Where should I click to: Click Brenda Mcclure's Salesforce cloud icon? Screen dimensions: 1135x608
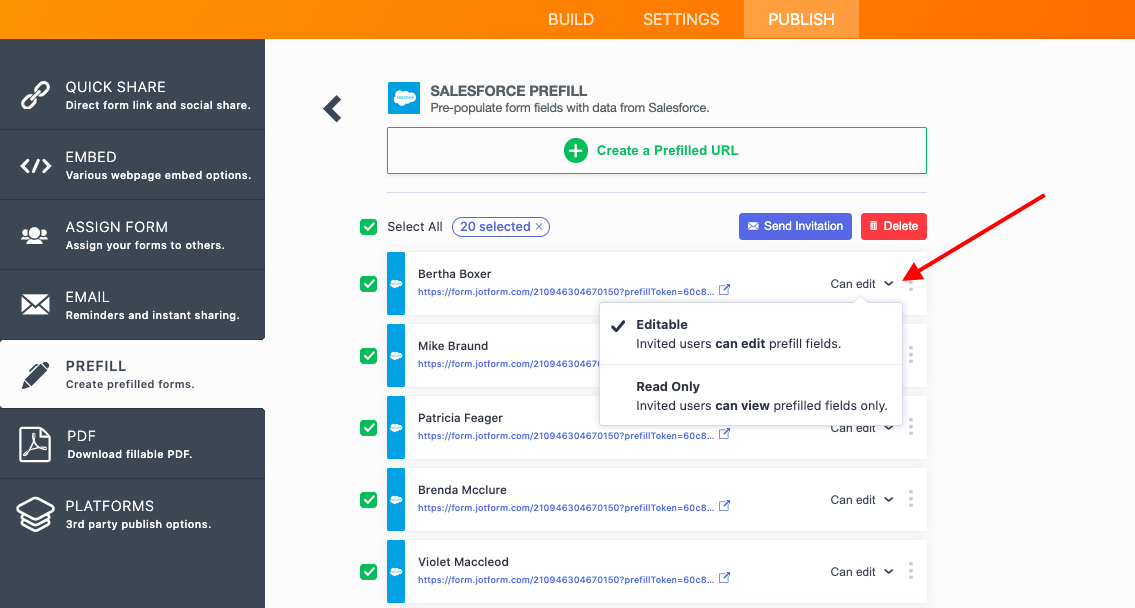coord(396,499)
